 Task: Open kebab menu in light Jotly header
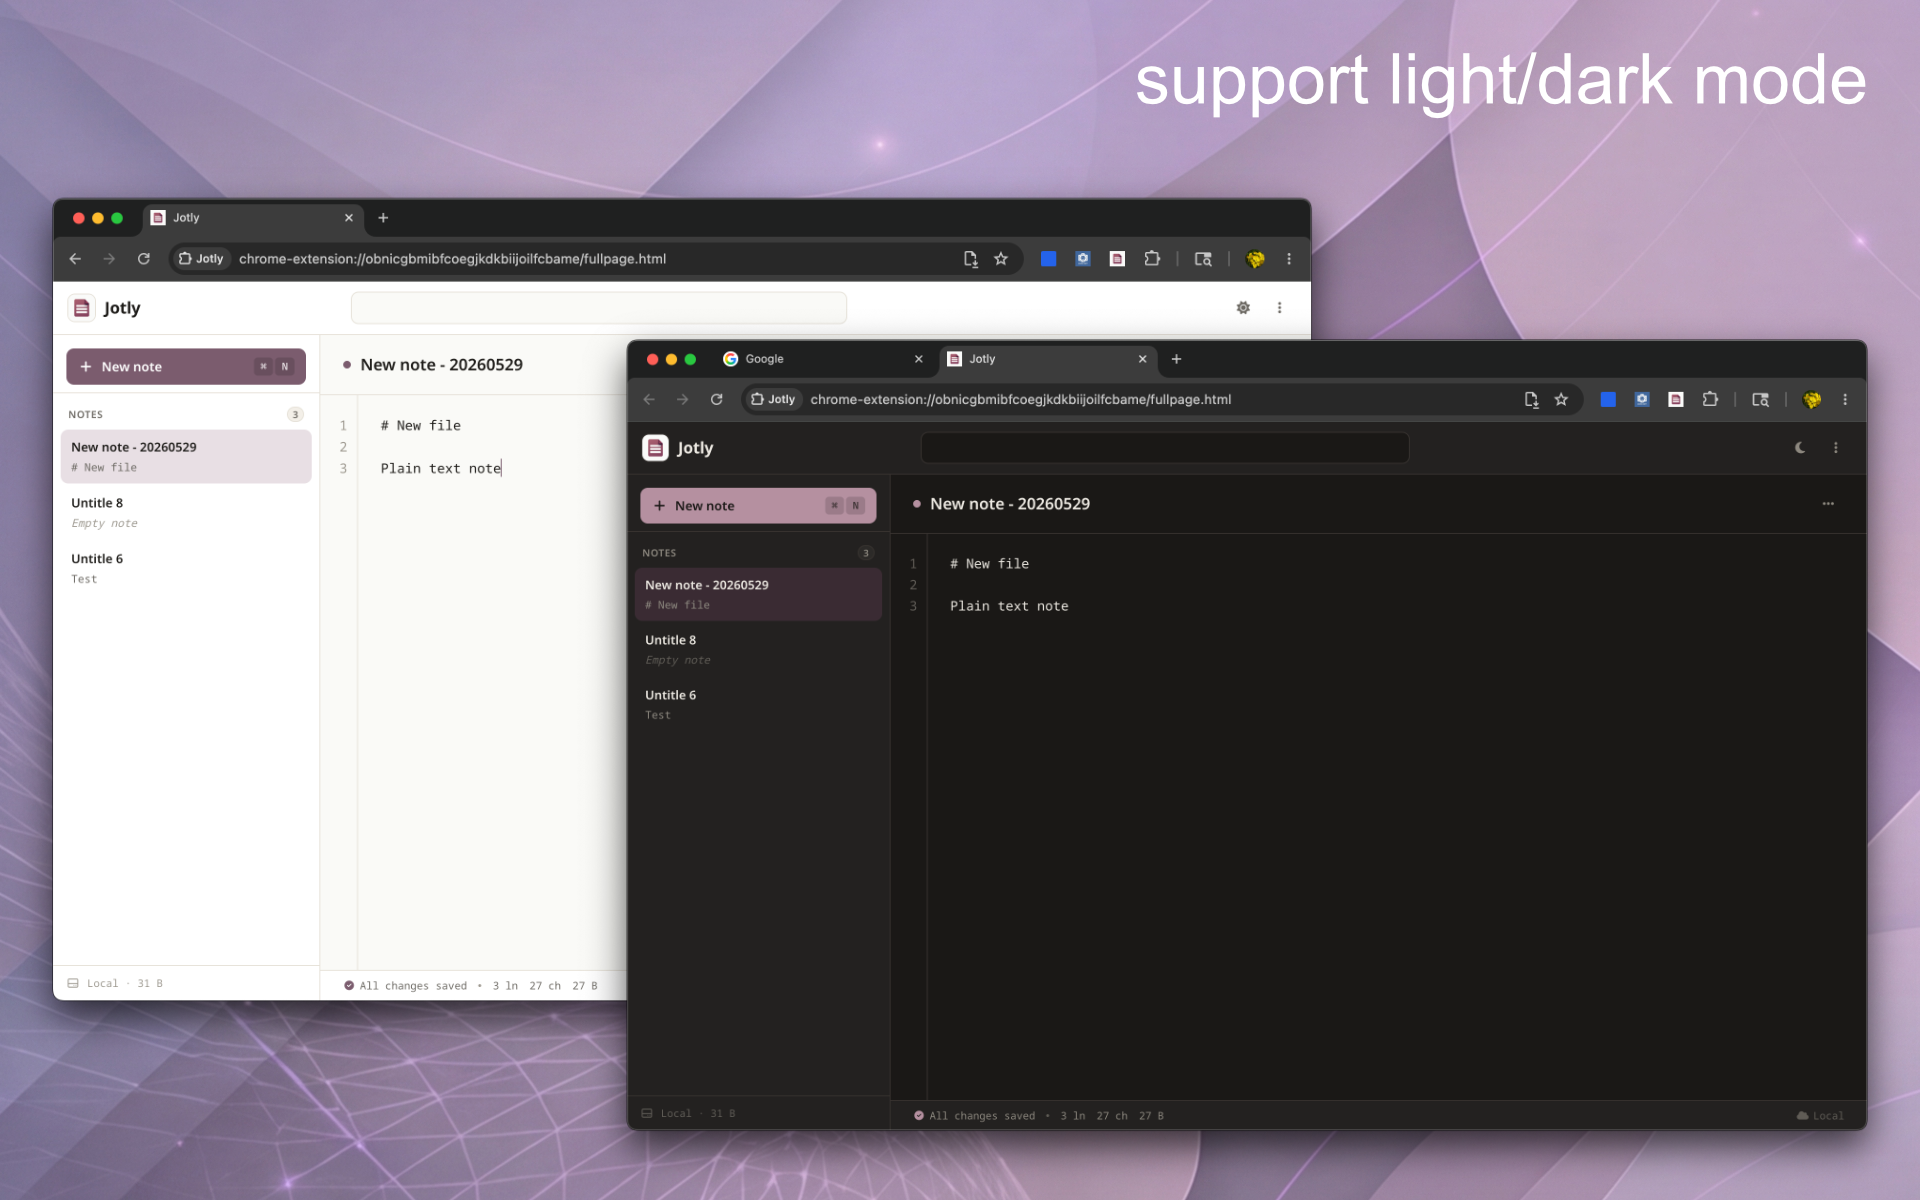(1279, 308)
